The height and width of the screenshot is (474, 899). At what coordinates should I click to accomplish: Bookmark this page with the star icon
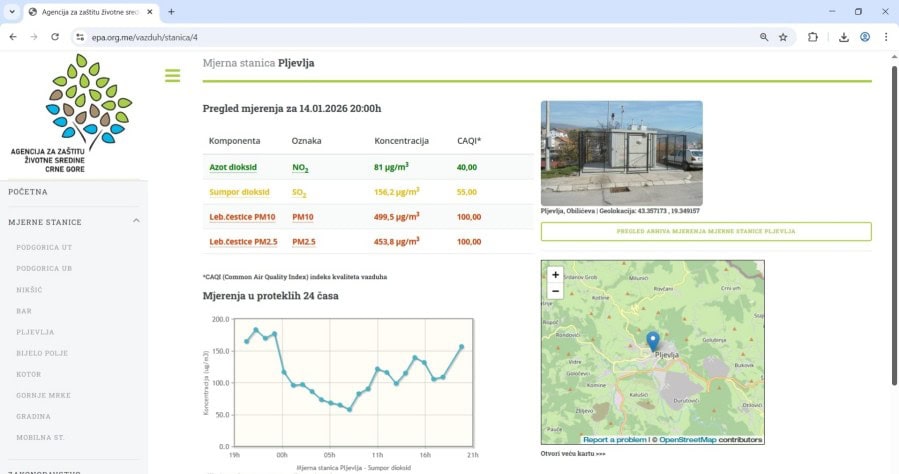coord(783,37)
